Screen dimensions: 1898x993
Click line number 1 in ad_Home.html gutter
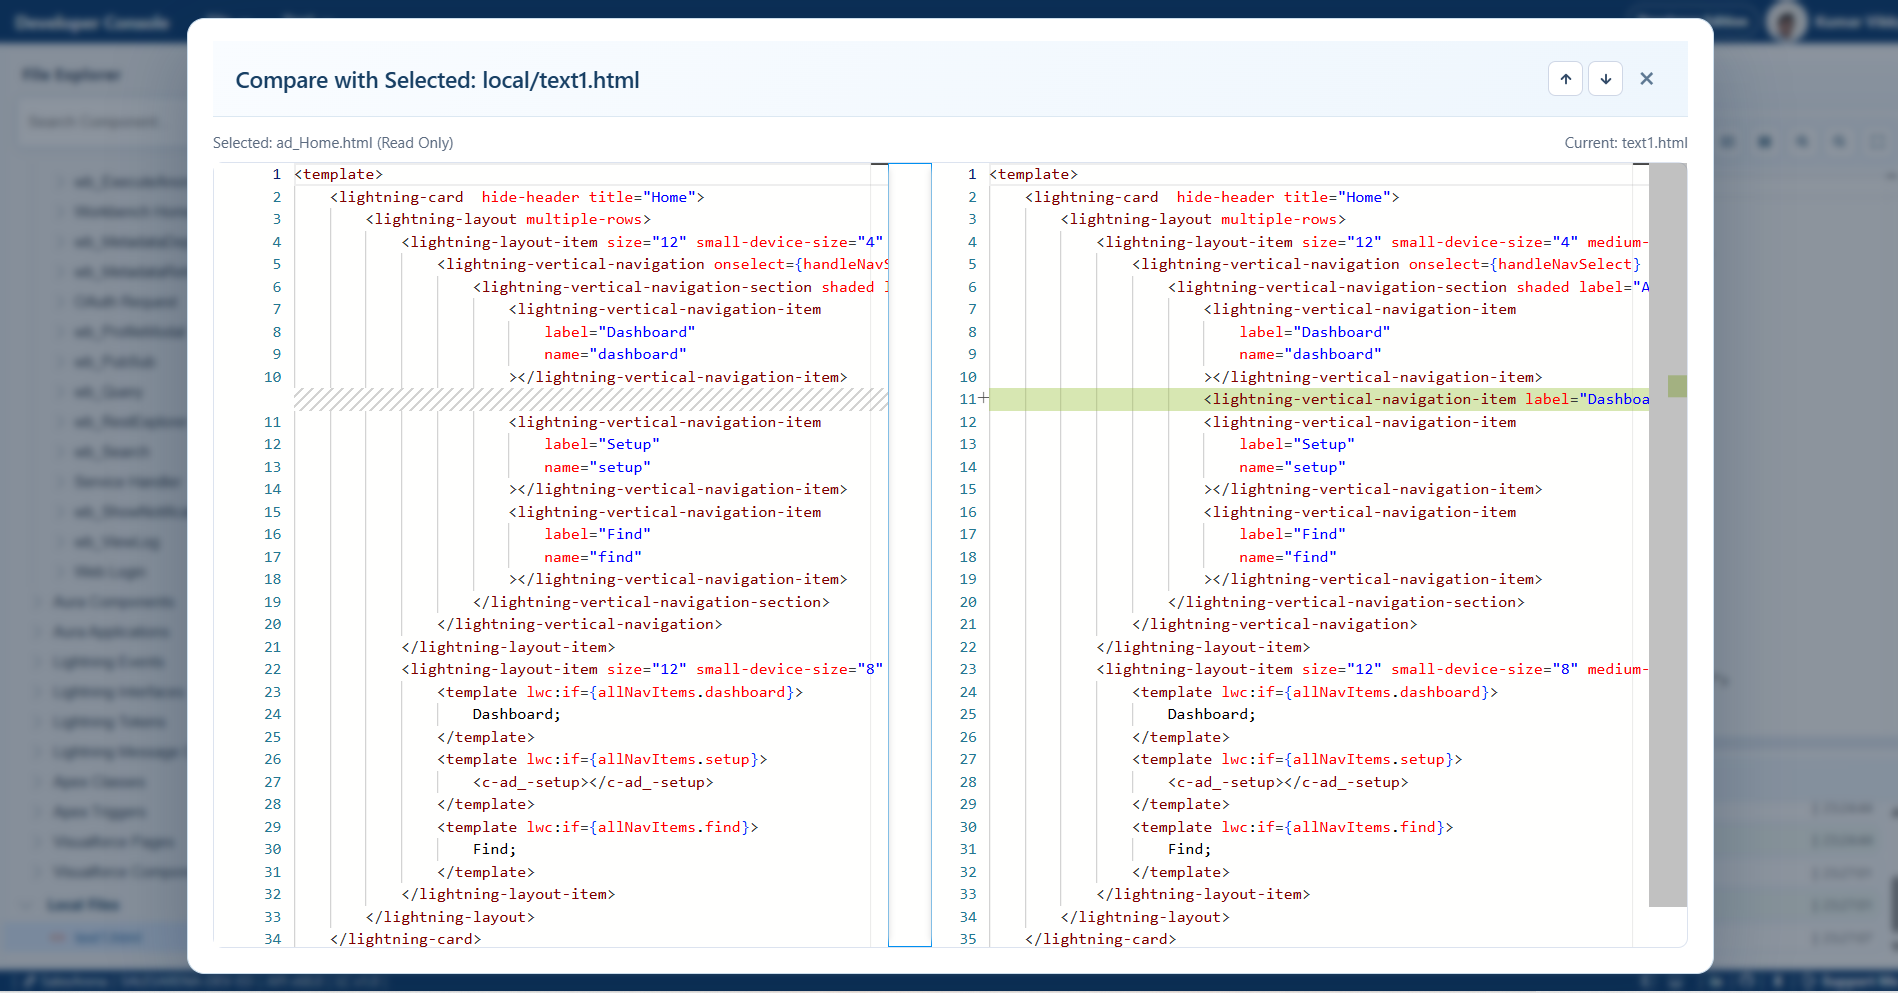(276, 174)
